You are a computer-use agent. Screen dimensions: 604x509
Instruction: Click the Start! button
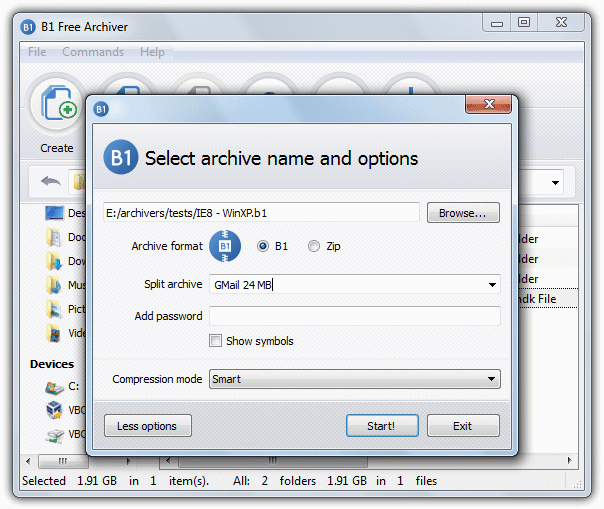click(x=382, y=426)
